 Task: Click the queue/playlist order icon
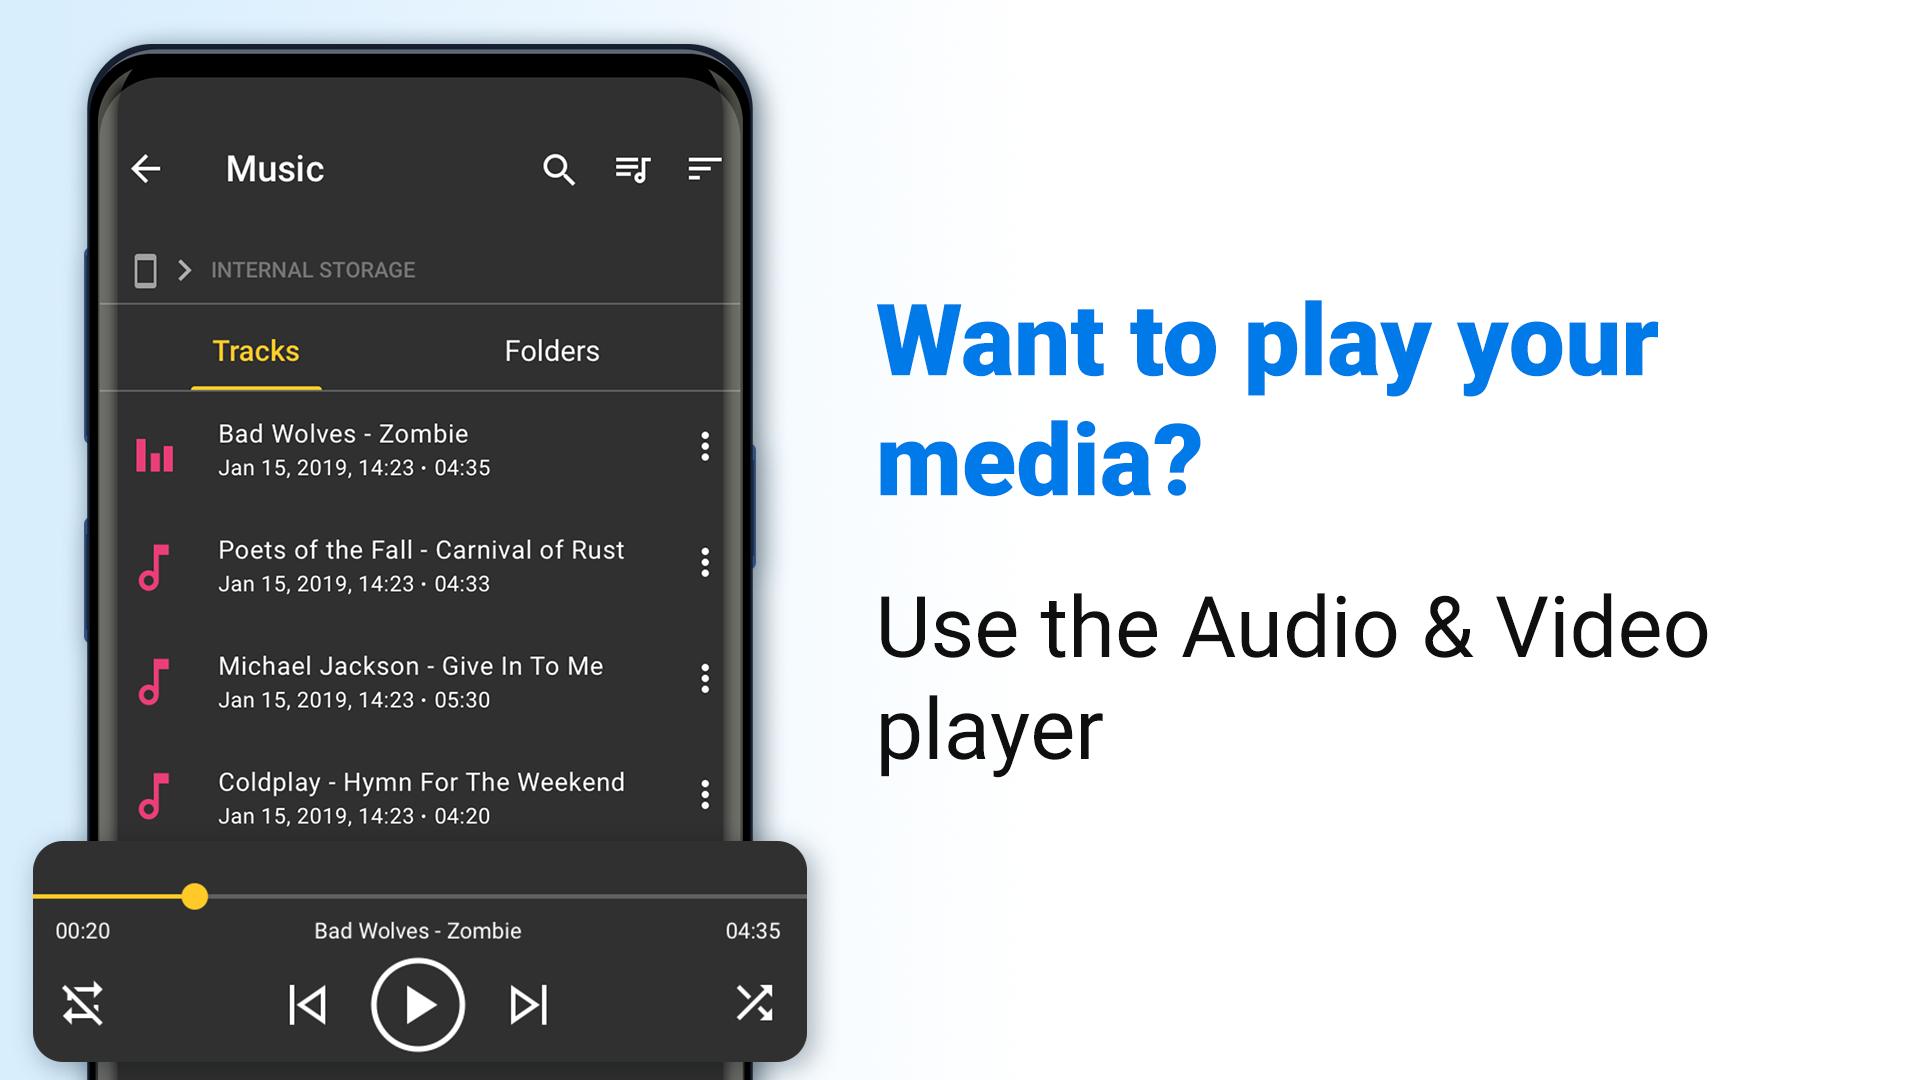(632, 169)
